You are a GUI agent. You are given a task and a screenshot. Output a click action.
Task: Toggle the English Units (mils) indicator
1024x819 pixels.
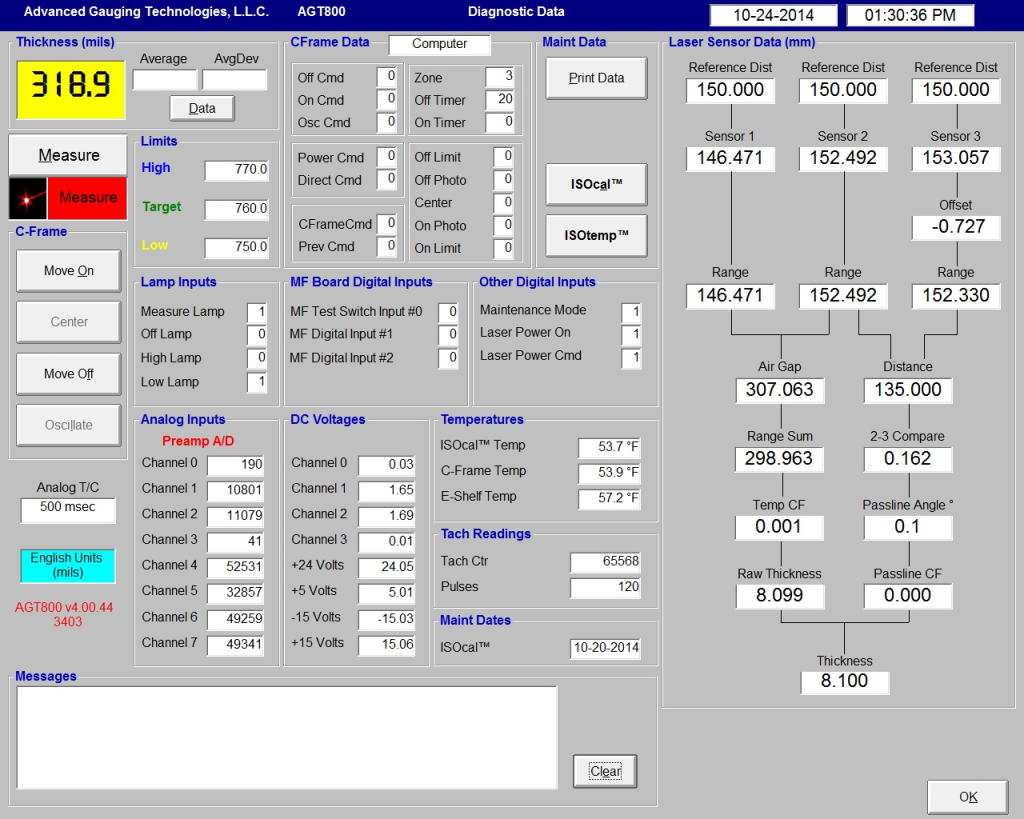pos(66,566)
